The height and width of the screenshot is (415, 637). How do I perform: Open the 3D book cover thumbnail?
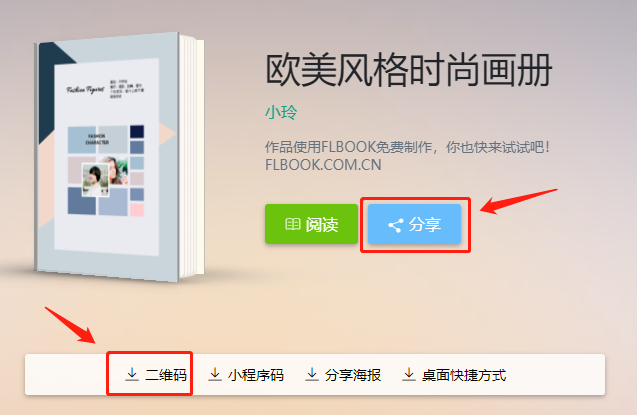(119, 158)
